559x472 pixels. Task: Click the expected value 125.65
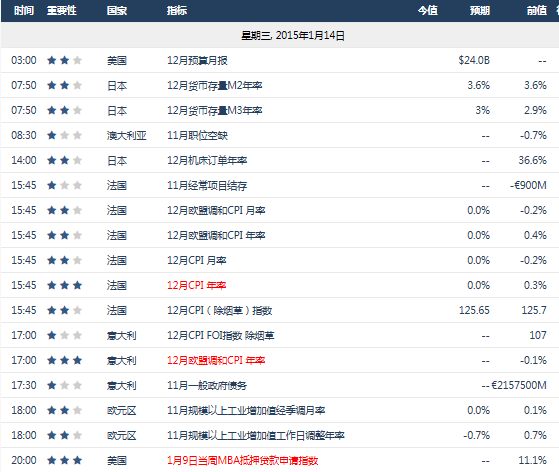pos(474,310)
